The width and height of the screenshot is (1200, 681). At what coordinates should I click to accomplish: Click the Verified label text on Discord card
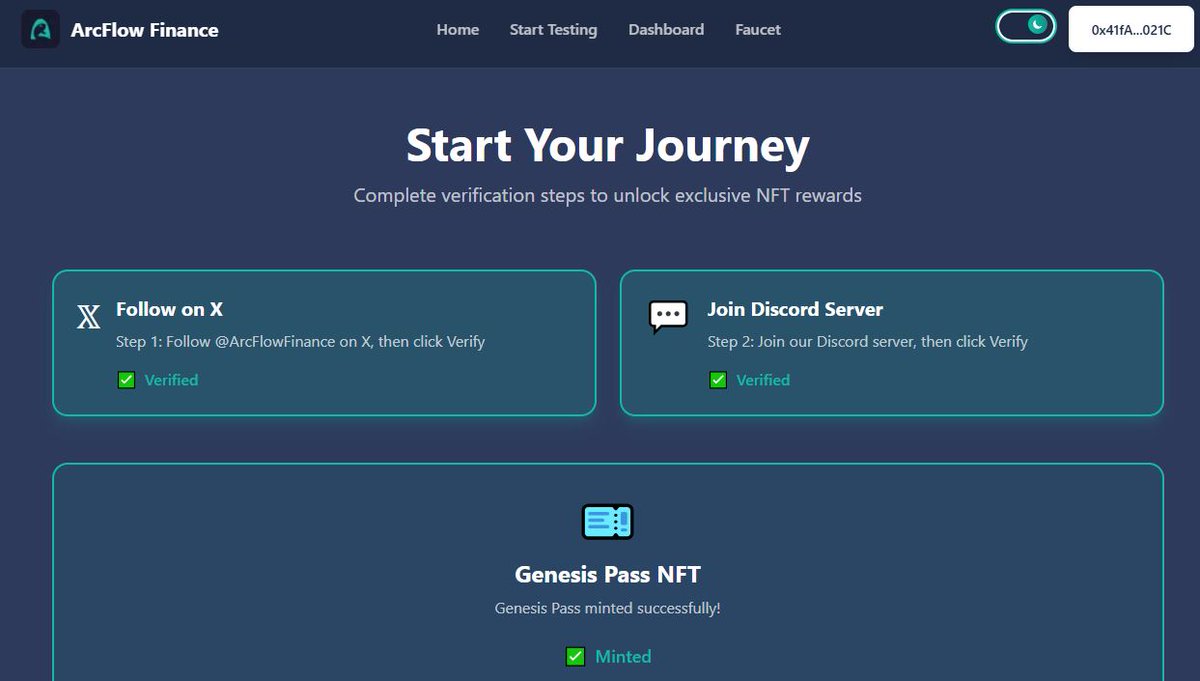[763, 379]
